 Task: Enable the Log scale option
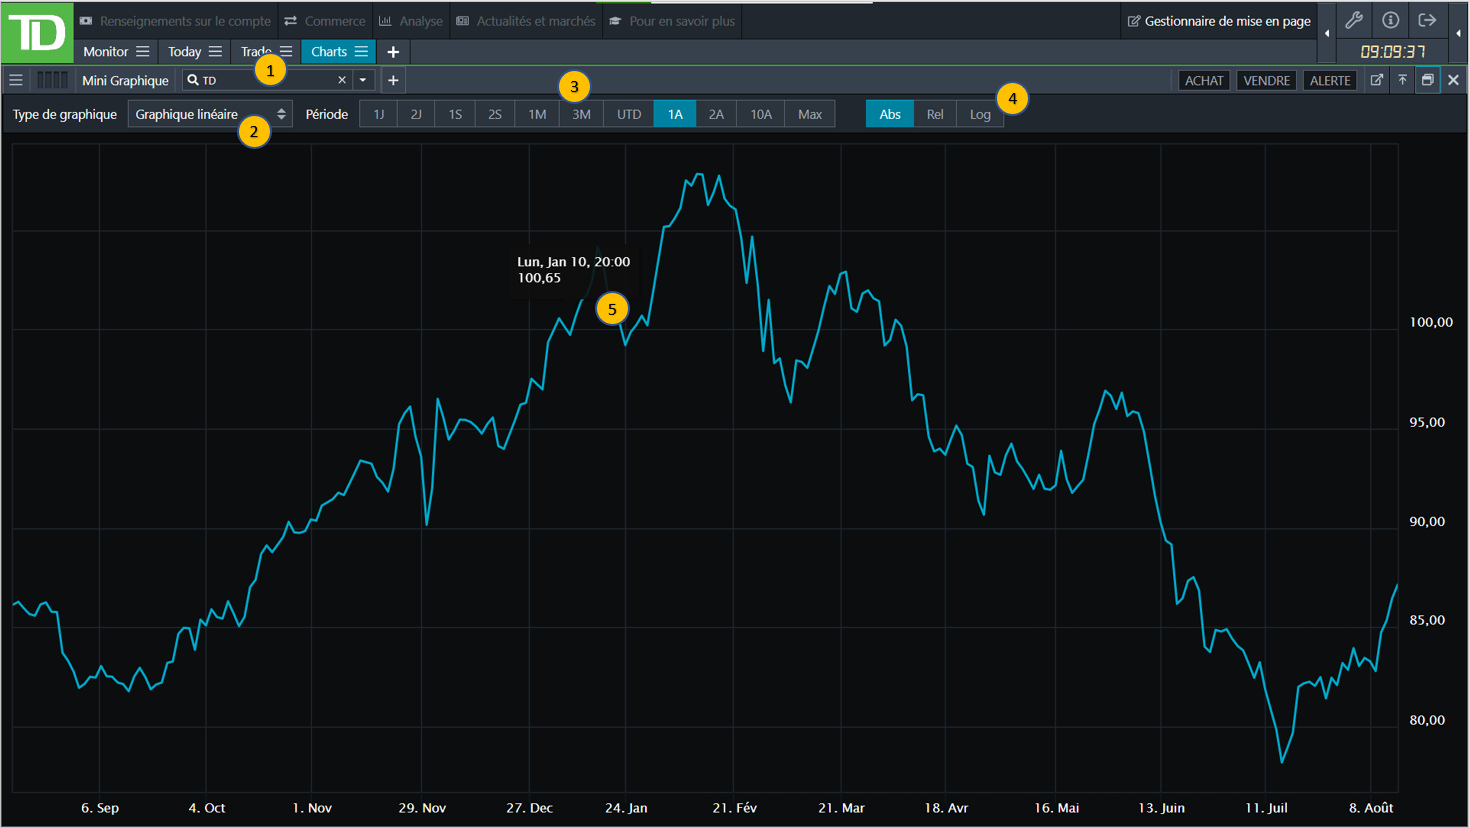(x=979, y=114)
